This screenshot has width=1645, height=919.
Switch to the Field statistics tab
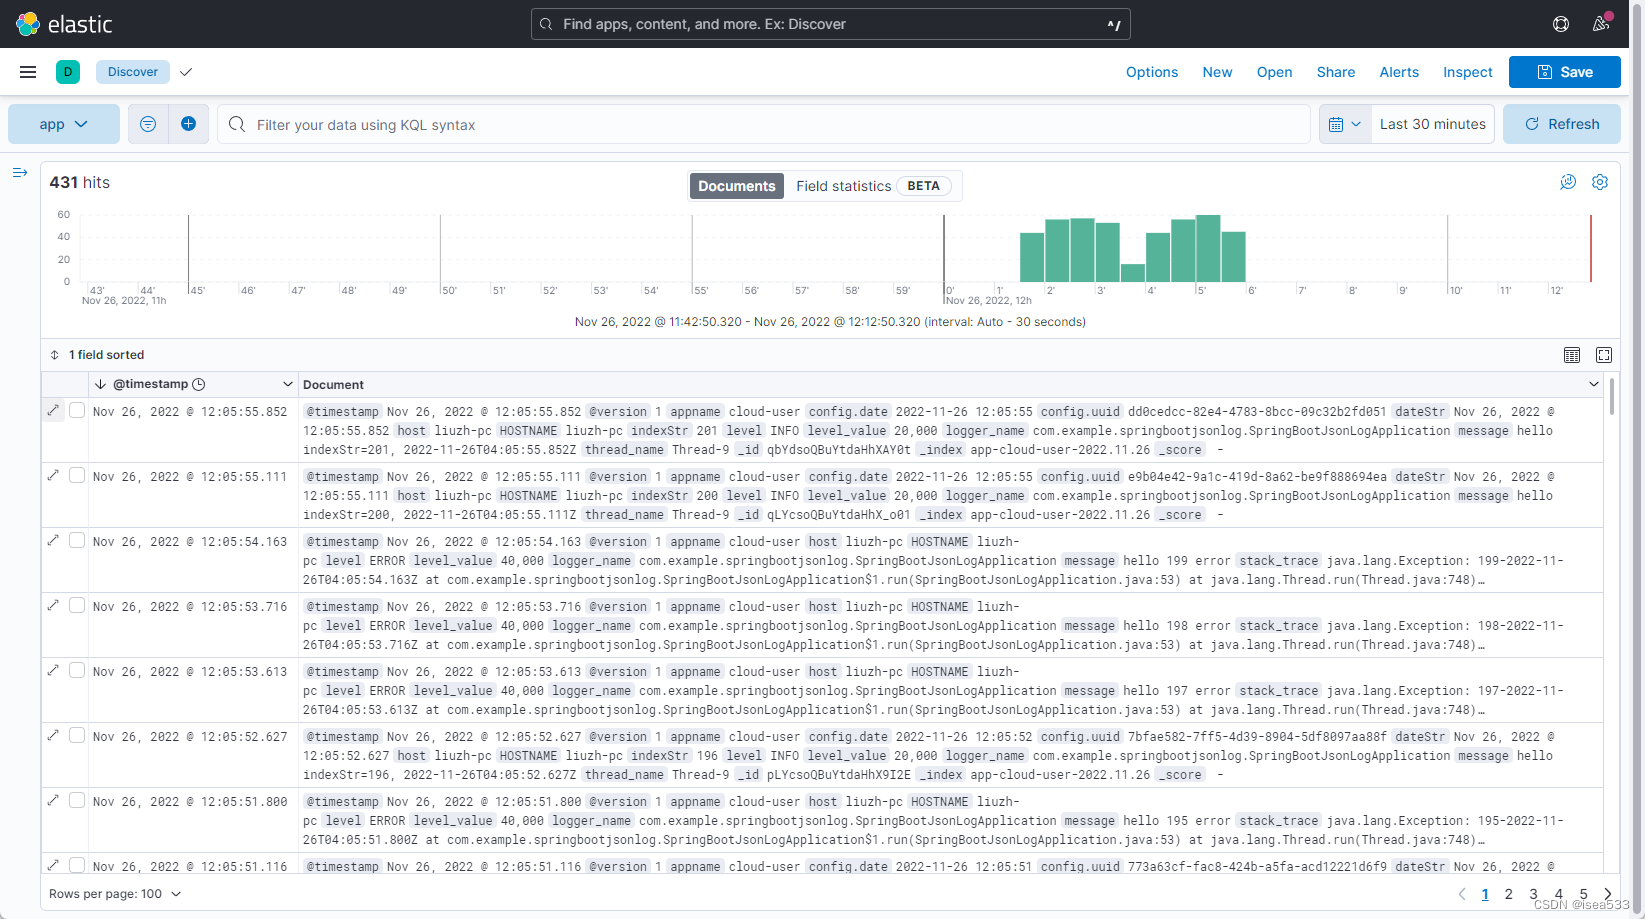click(843, 185)
